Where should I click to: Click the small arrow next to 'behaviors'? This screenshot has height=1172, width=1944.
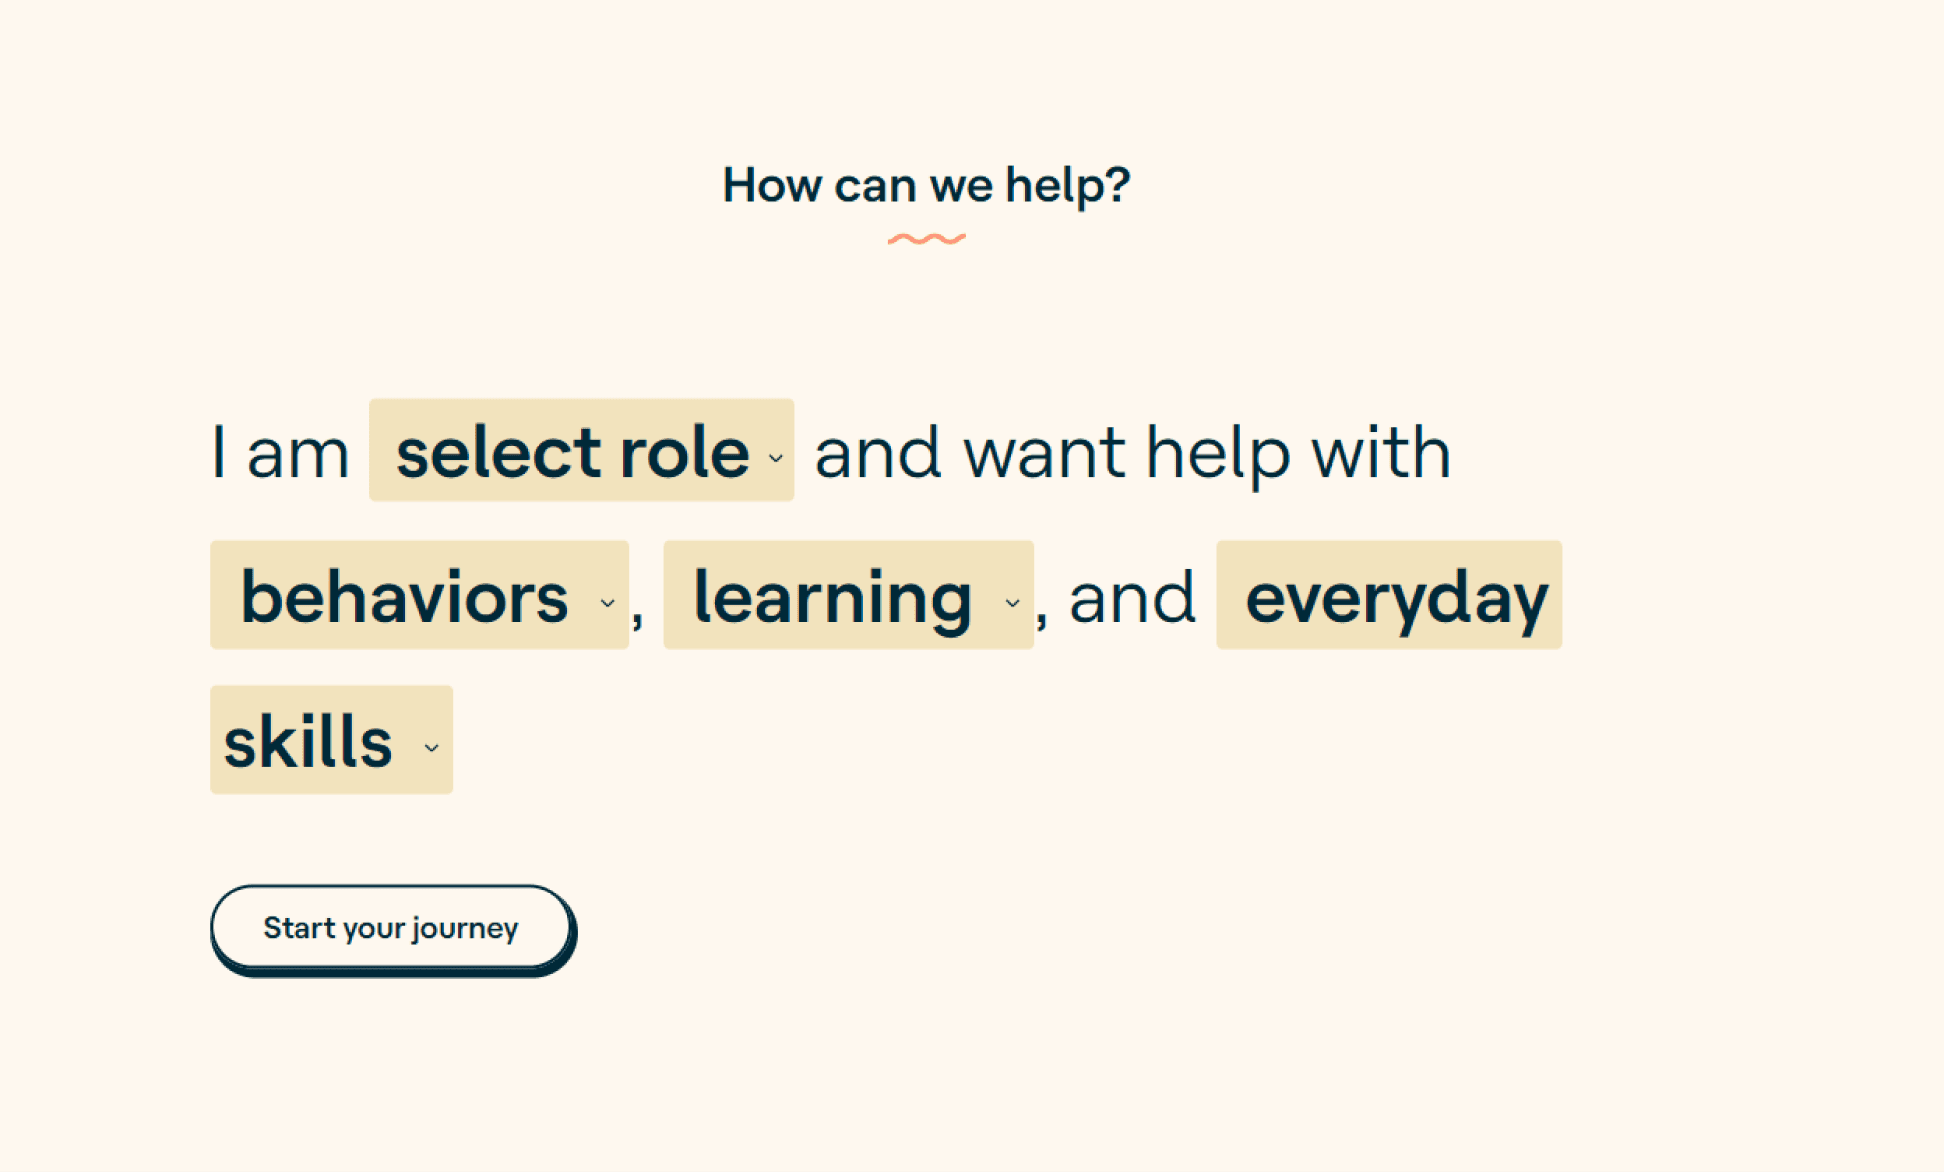607,603
